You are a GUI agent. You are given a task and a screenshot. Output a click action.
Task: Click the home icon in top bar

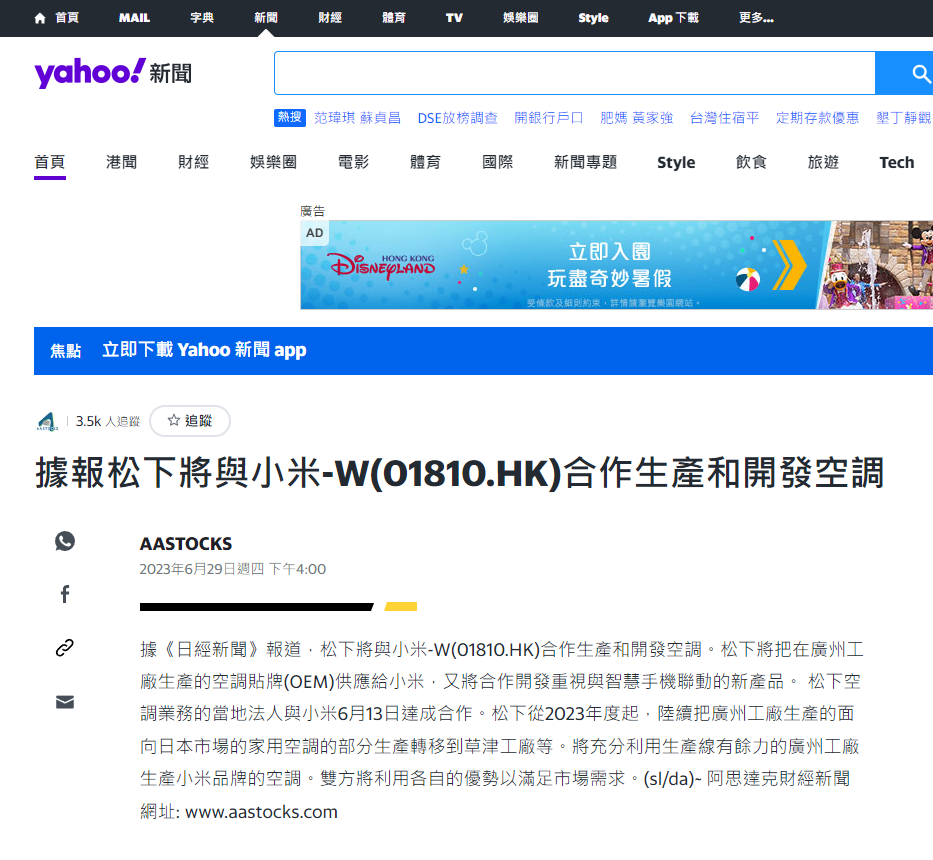click(40, 18)
